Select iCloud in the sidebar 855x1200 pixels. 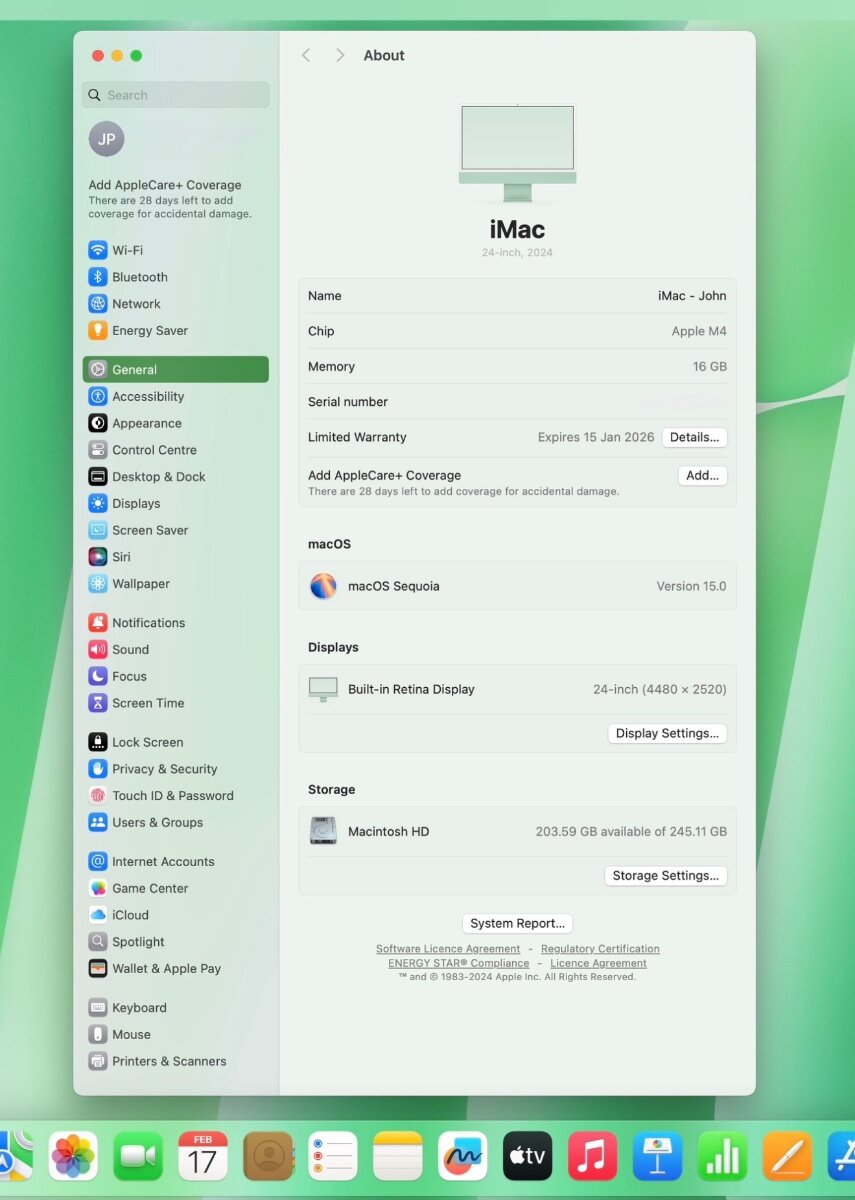[x=175, y=915]
